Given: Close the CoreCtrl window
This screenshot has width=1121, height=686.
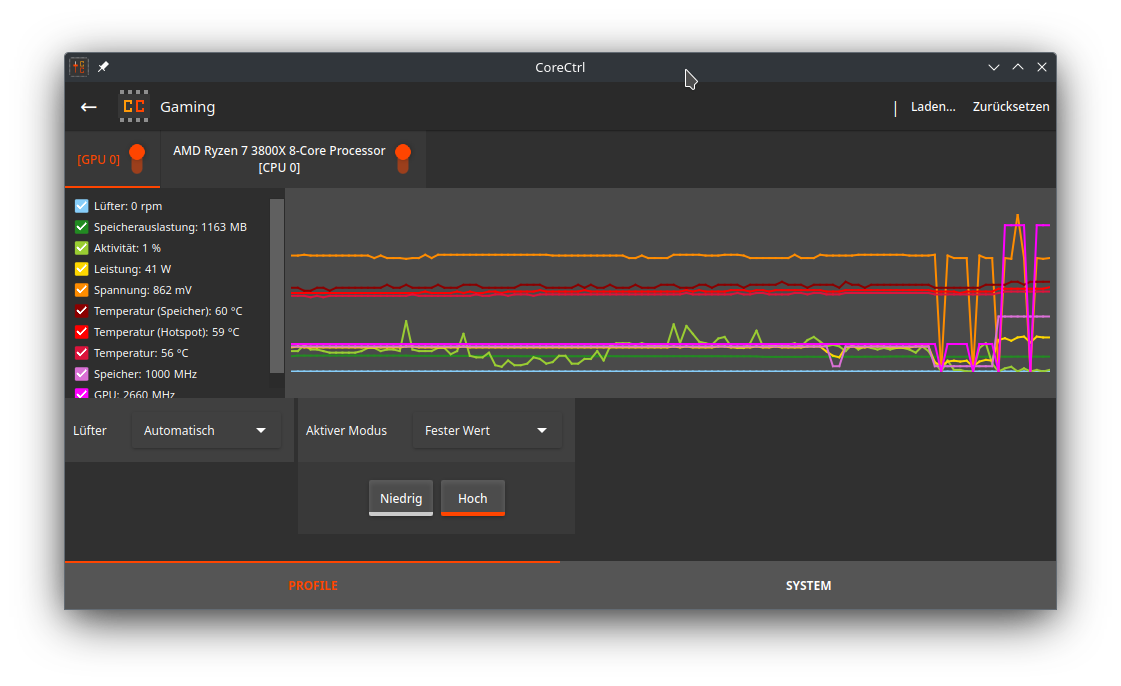Looking at the screenshot, I should tap(1042, 67).
